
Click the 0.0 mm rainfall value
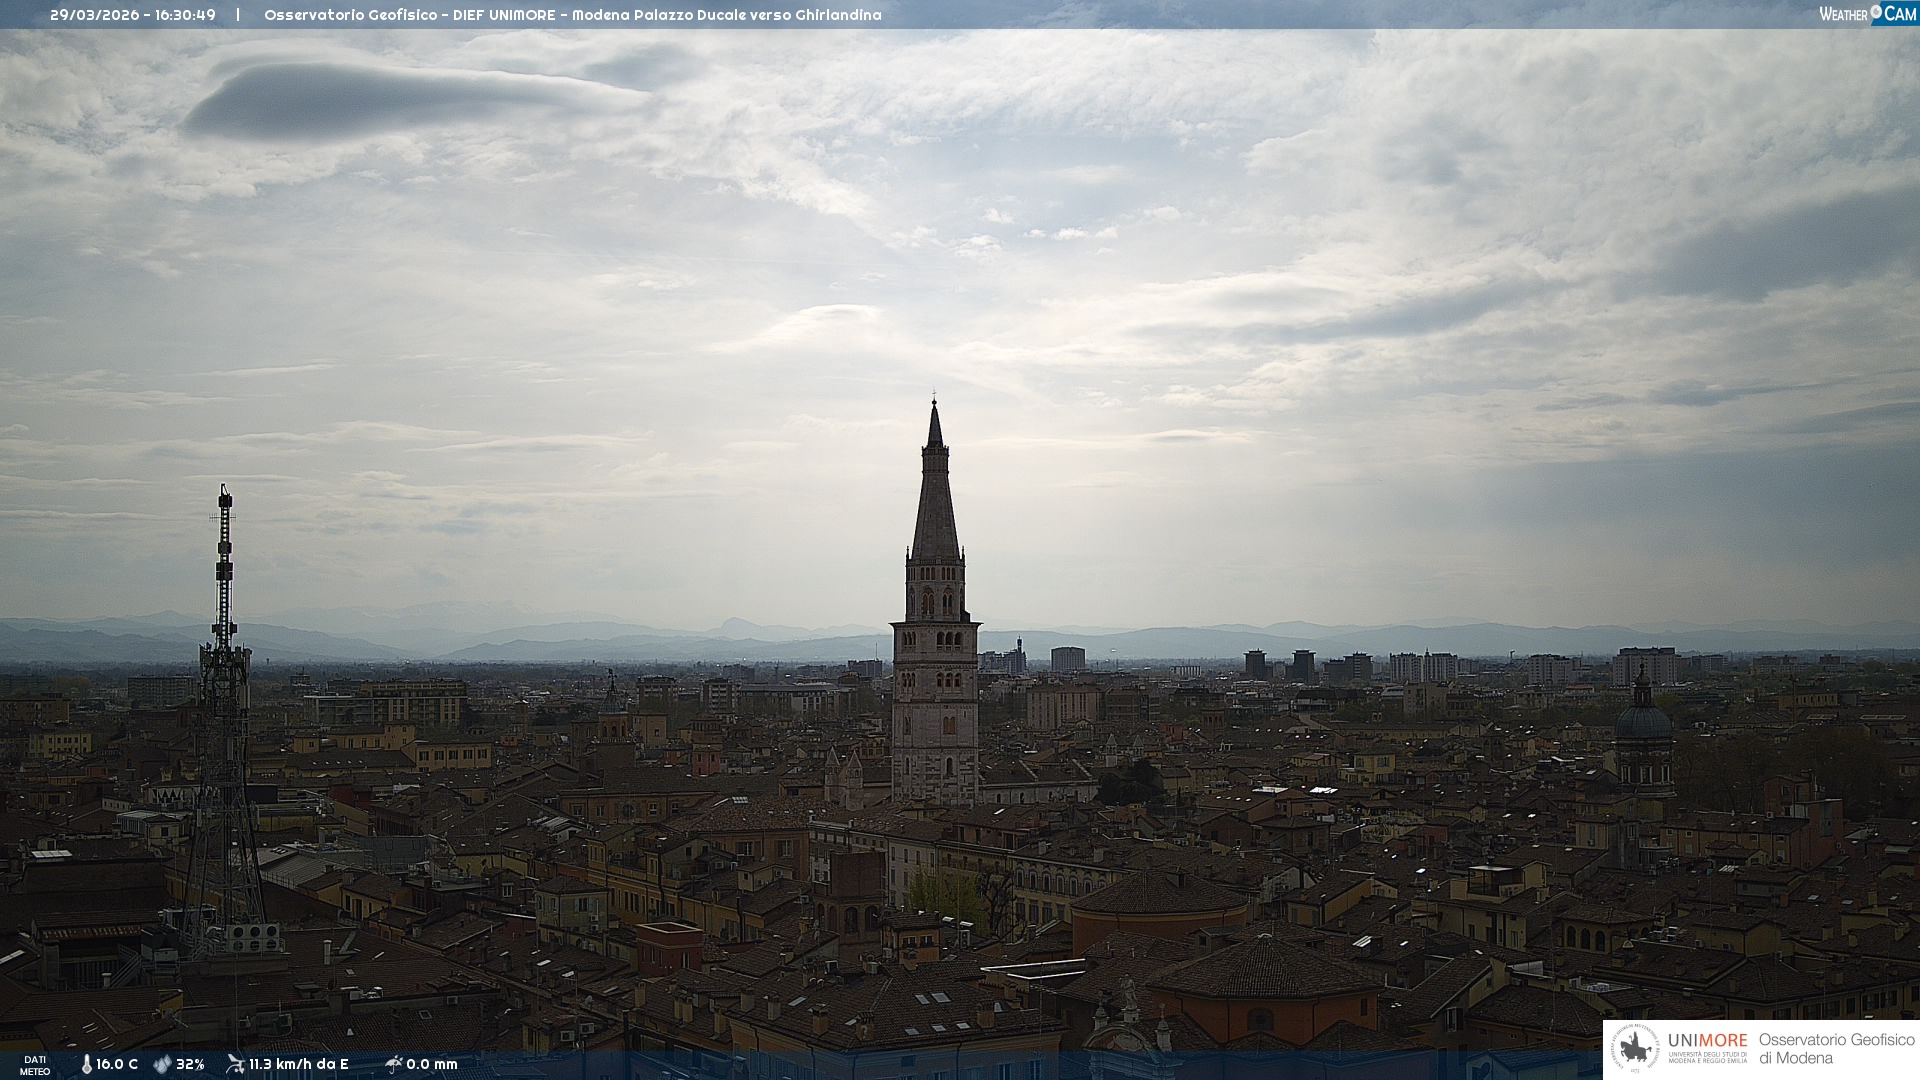(432, 1064)
